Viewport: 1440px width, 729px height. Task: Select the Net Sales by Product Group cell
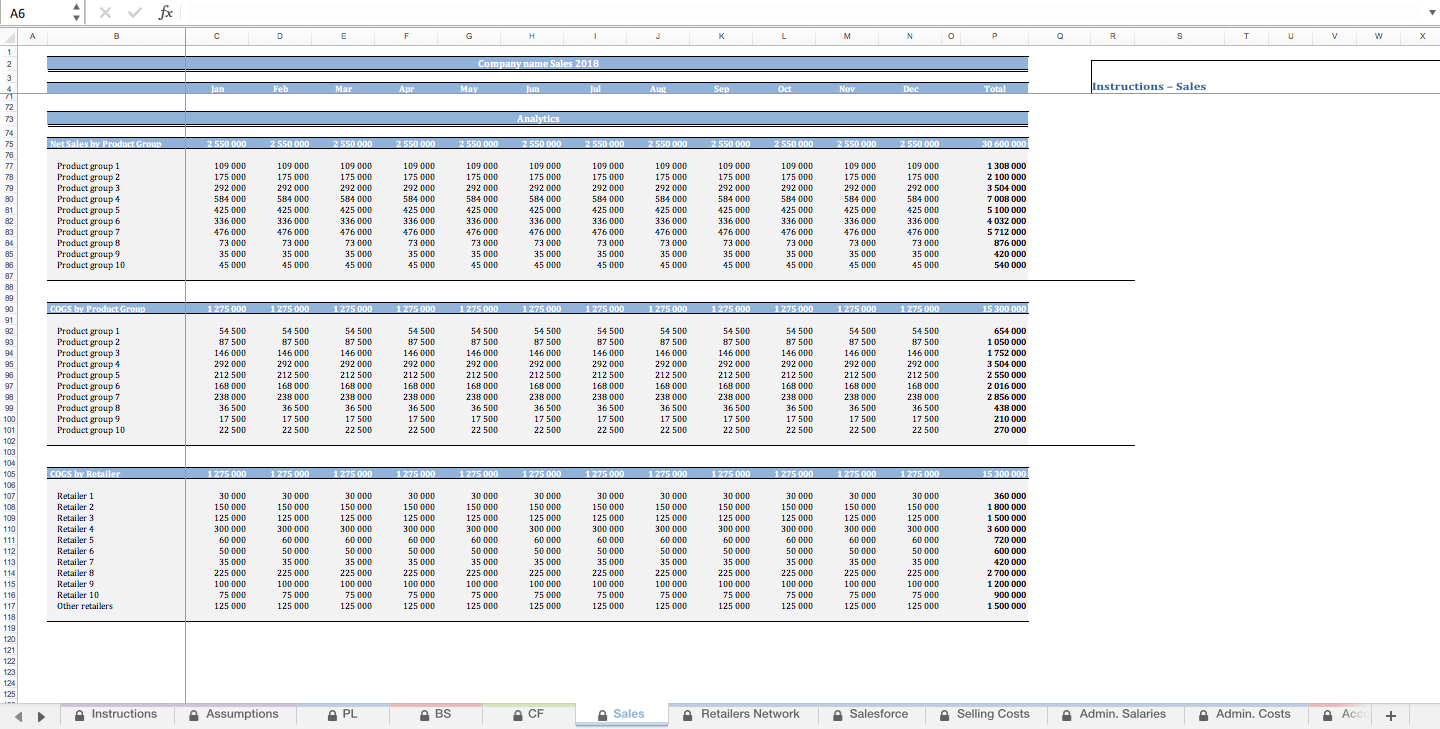click(x=116, y=144)
